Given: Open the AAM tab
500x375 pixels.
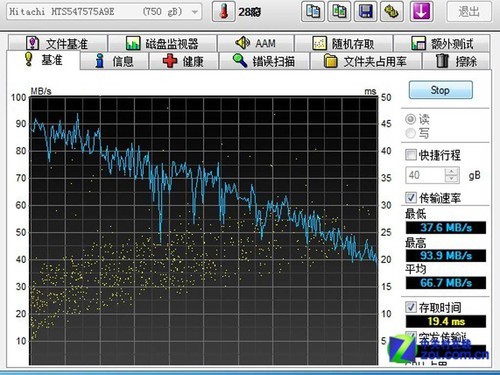Looking at the screenshot, I should tap(256, 43).
